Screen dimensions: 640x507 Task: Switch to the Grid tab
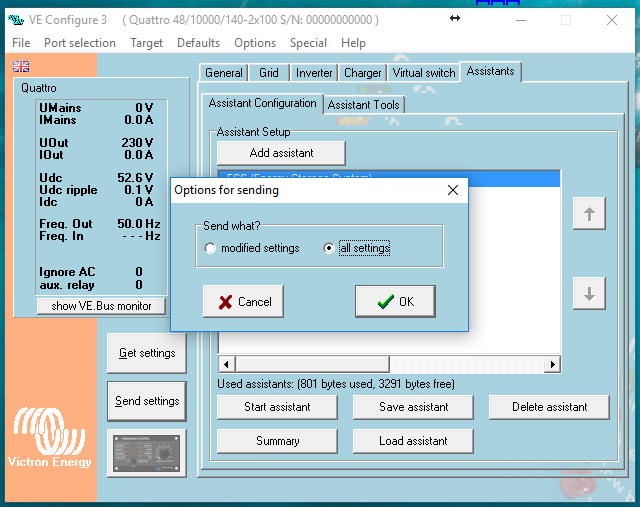[x=269, y=73]
